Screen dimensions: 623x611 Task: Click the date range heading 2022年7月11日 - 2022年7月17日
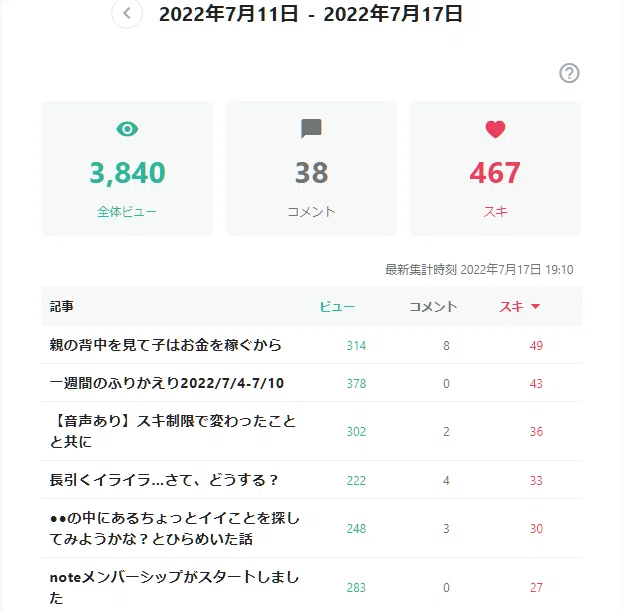[x=311, y=14]
